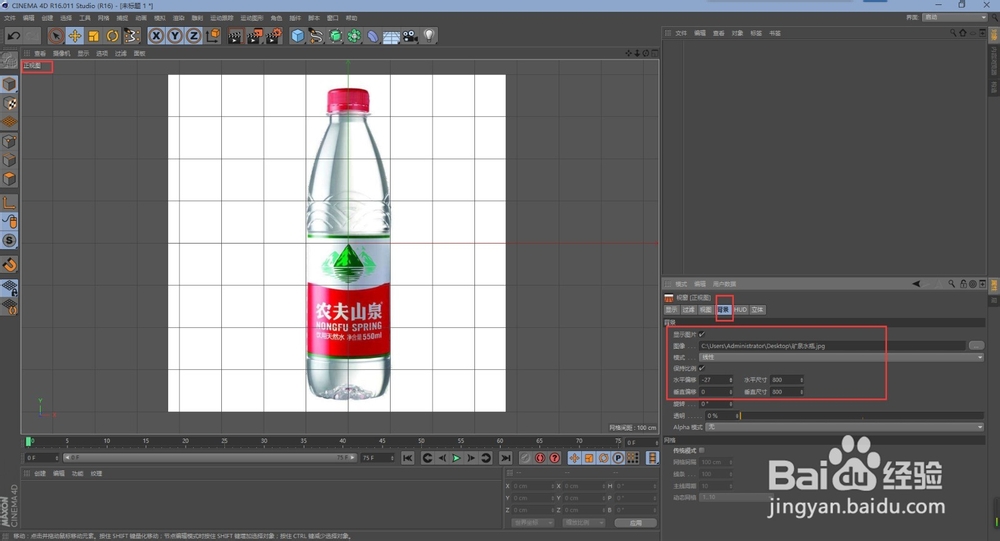Viewport: 1000px width, 541px height.
Task: Activate the Move tool
Action: [75, 36]
